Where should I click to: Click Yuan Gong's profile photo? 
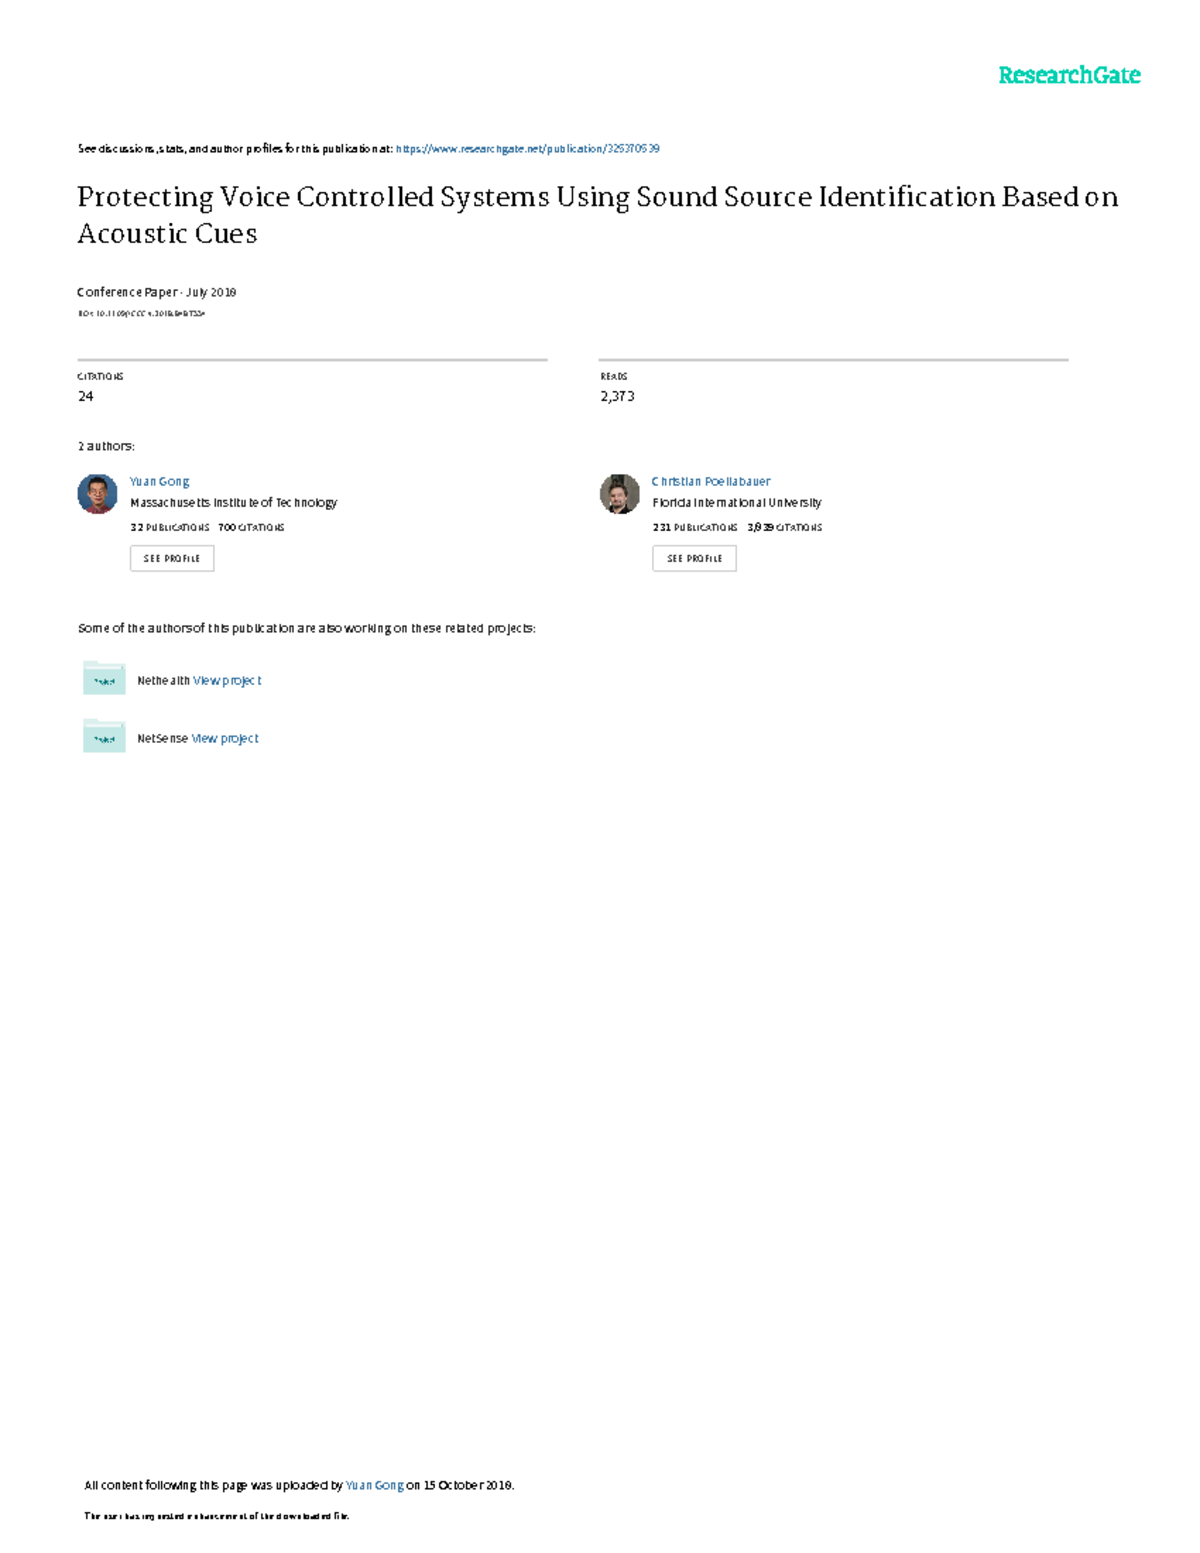(98, 494)
